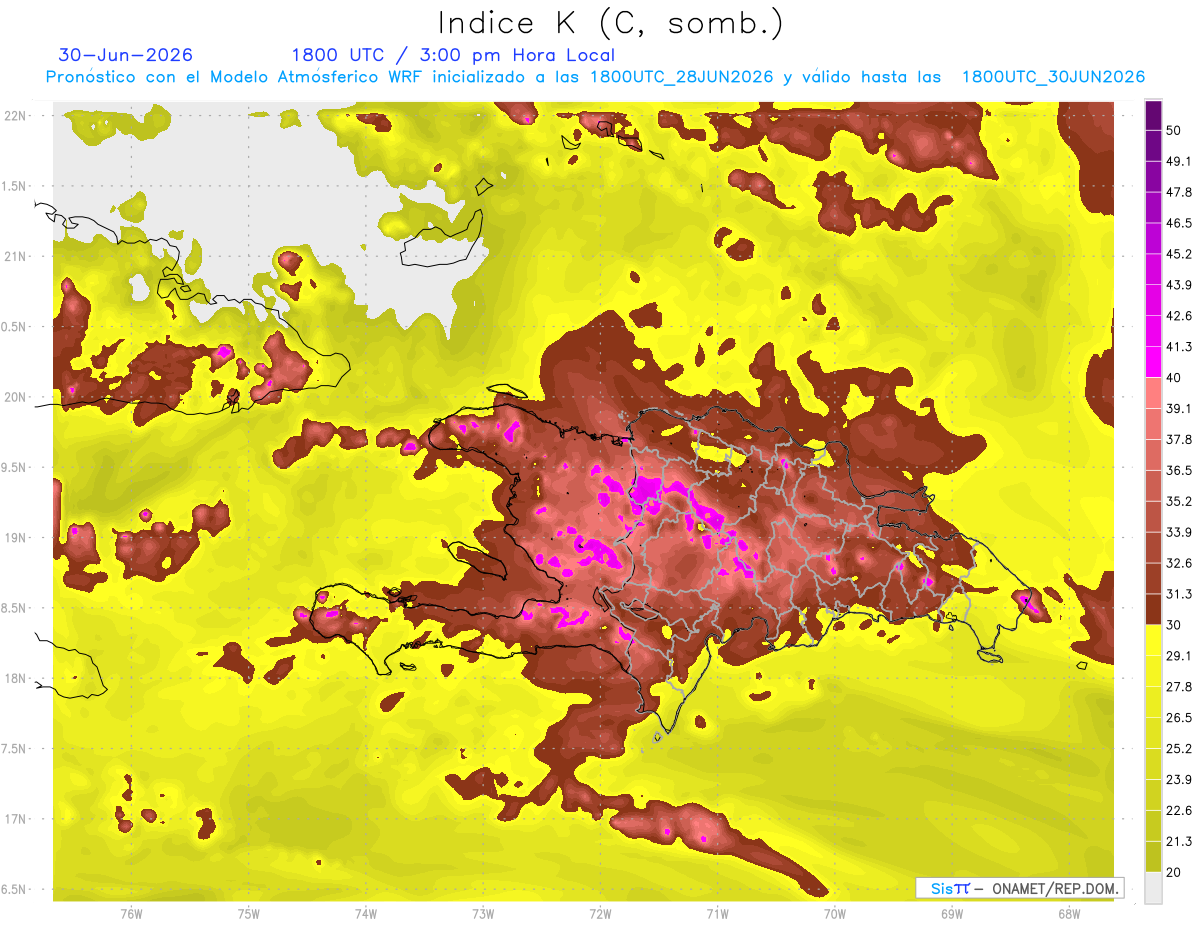Click the legend value "42.6"

1179,316
